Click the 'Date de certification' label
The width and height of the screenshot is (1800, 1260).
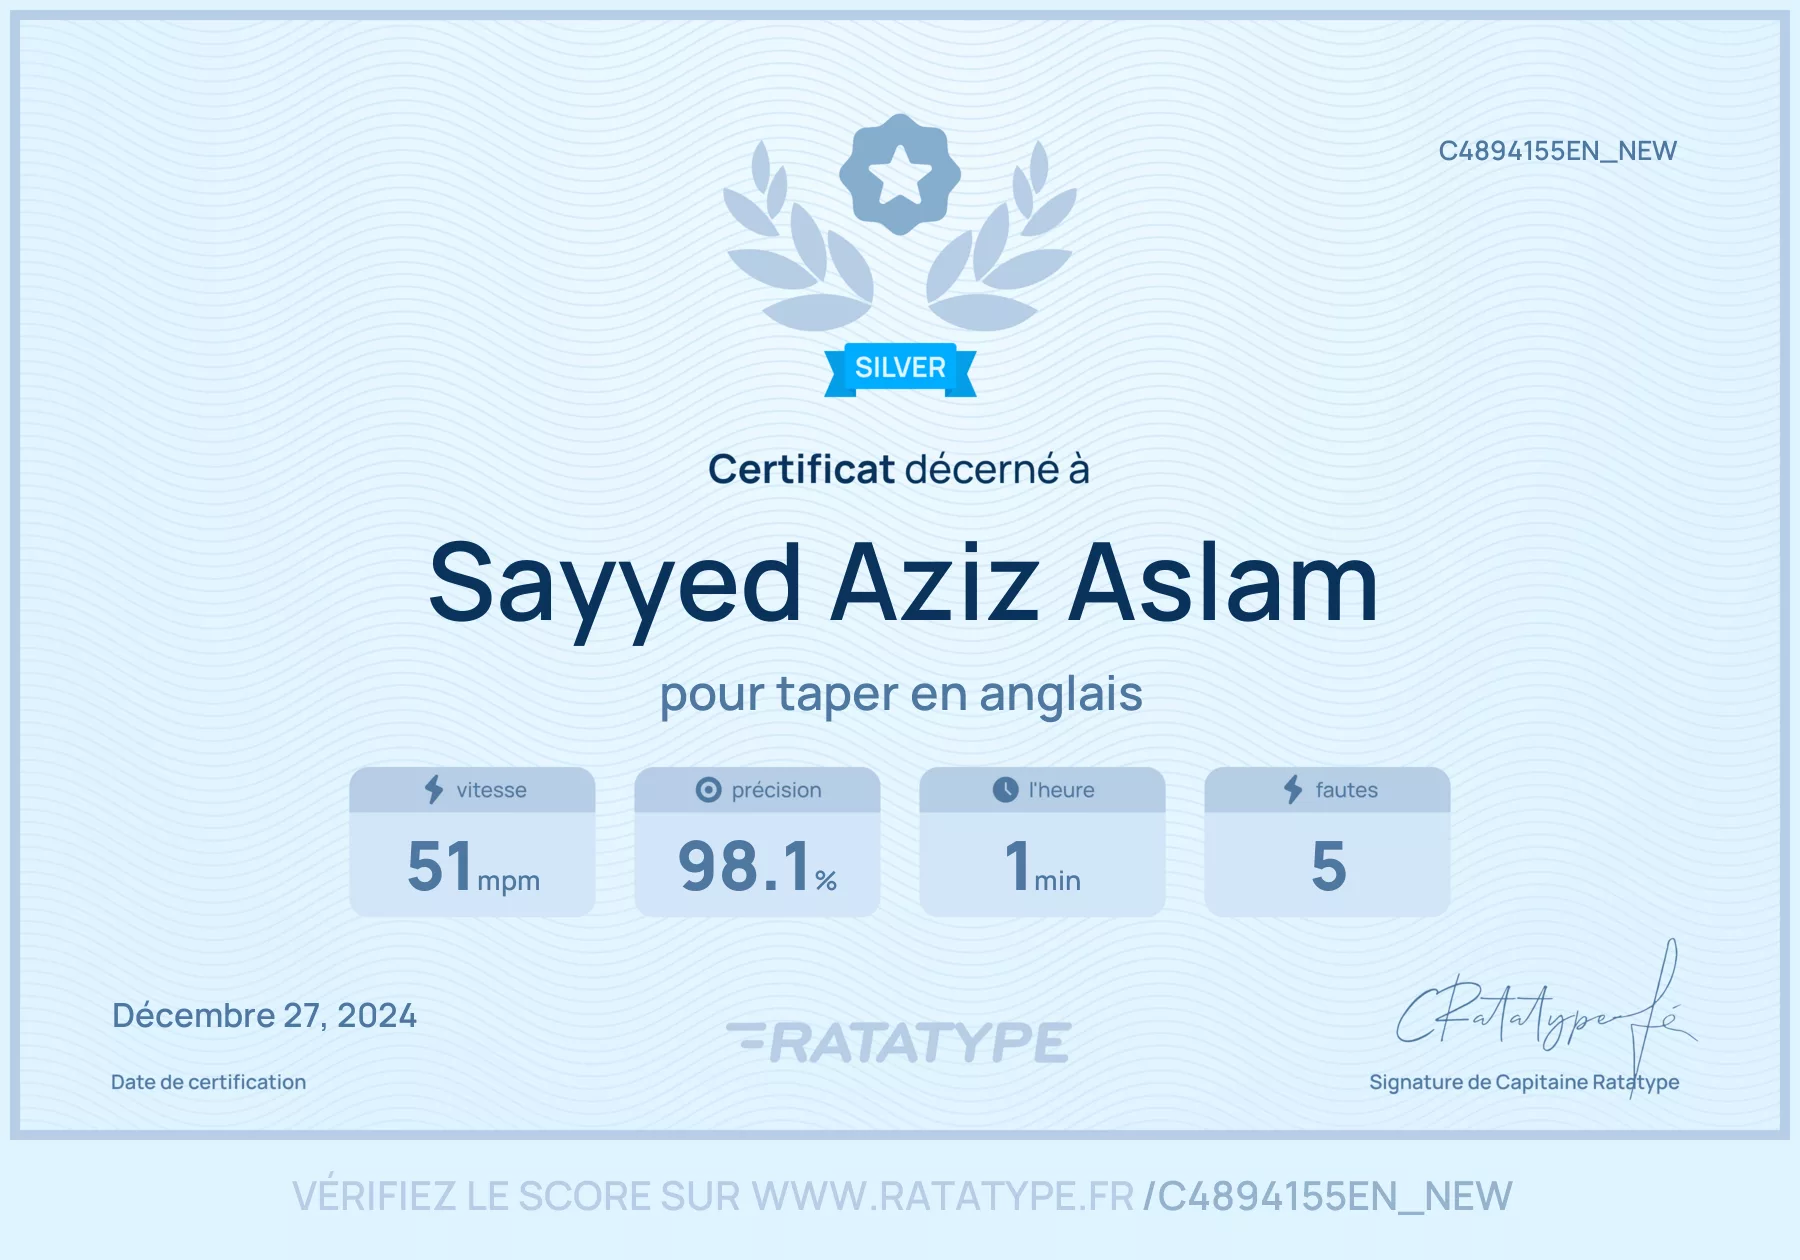click(x=208, y=1082)
